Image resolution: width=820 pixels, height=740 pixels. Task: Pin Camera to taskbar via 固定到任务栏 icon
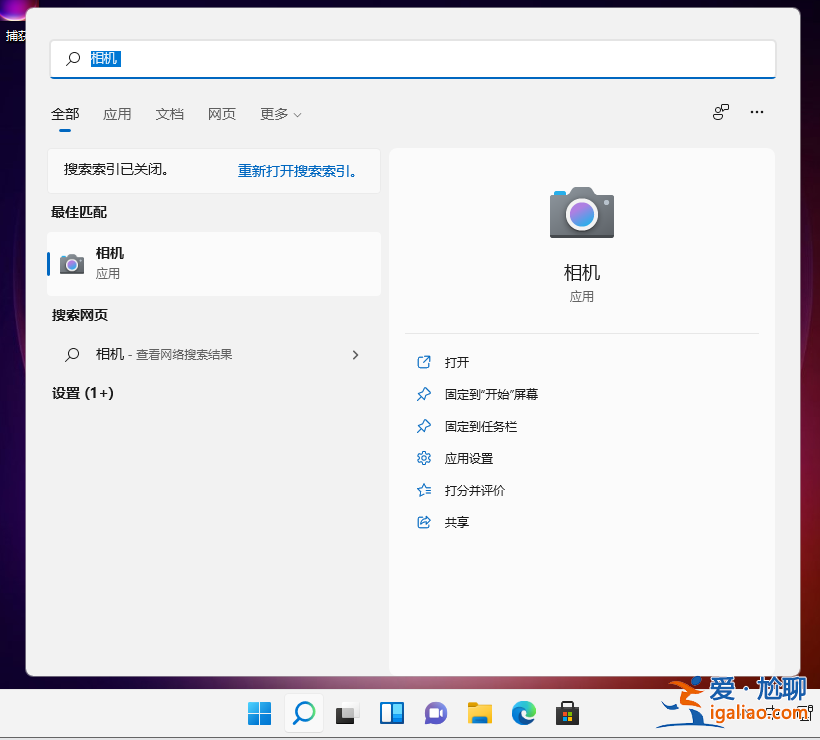424,426
